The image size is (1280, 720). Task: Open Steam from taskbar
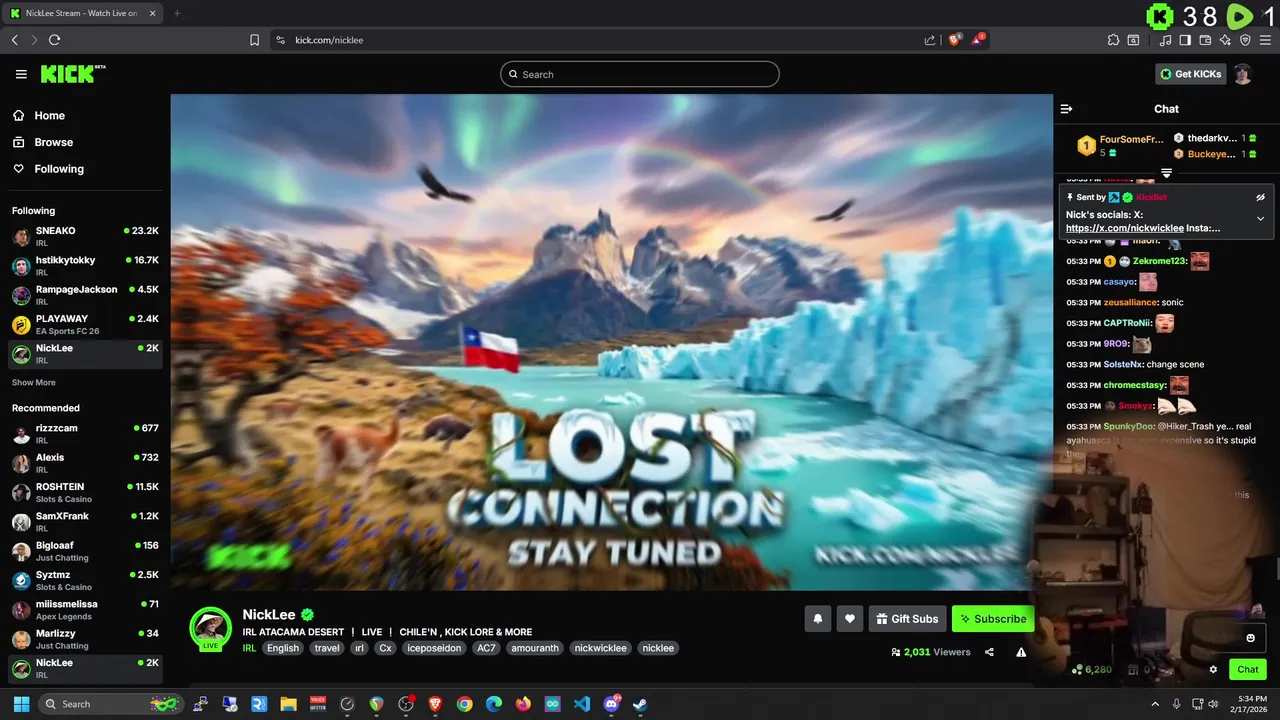[640, 704]
